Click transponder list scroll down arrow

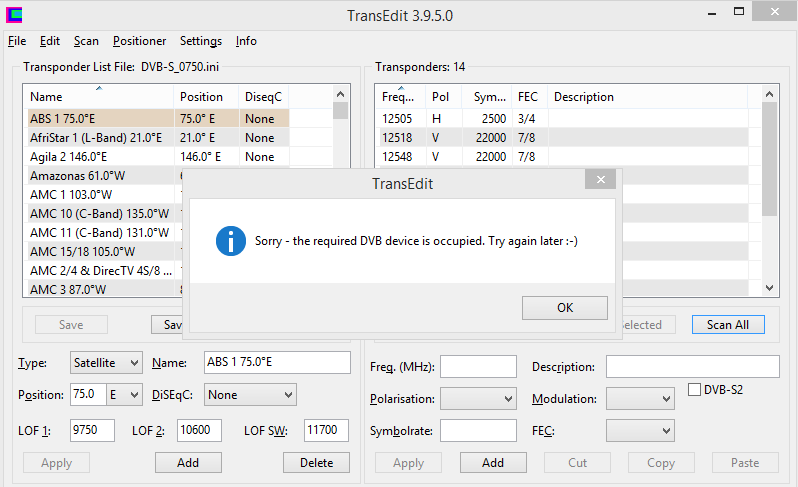[x=770, y=288]
